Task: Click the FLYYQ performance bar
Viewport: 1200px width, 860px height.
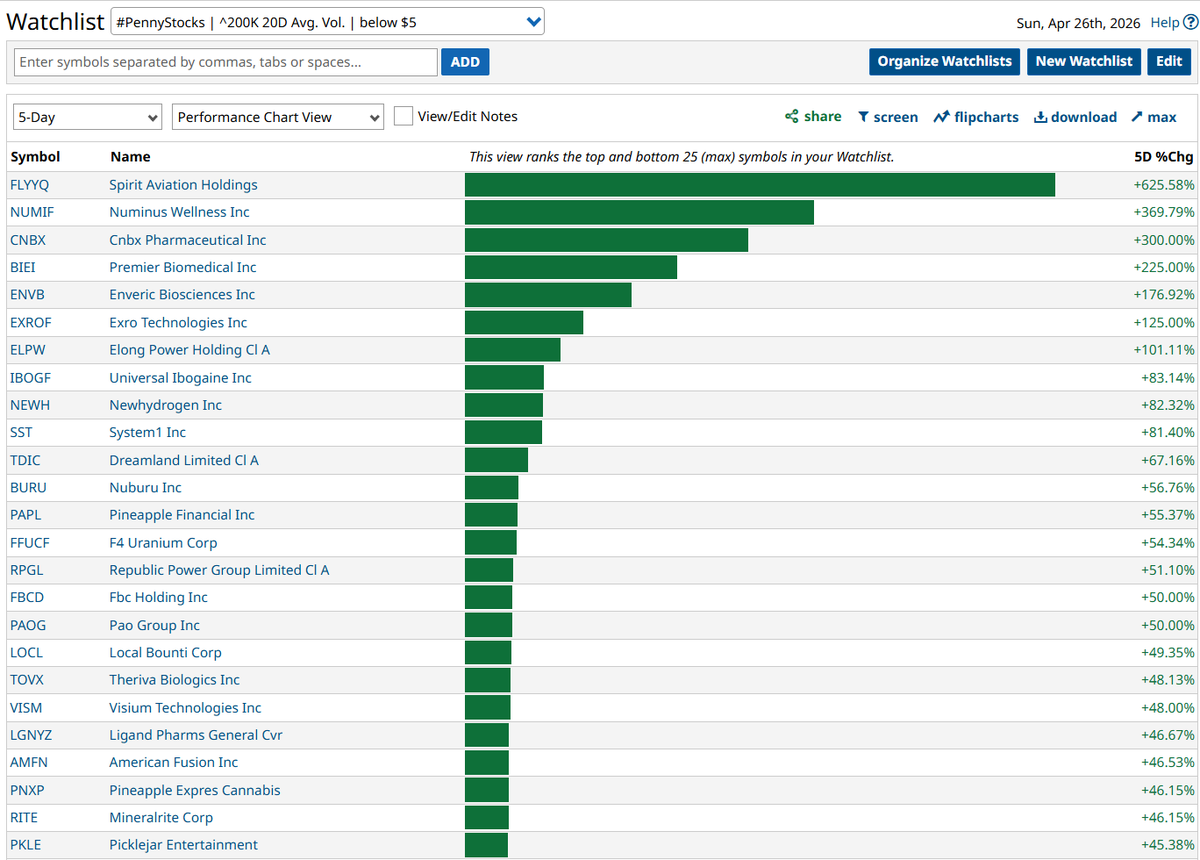Action: tap(760, 185)
